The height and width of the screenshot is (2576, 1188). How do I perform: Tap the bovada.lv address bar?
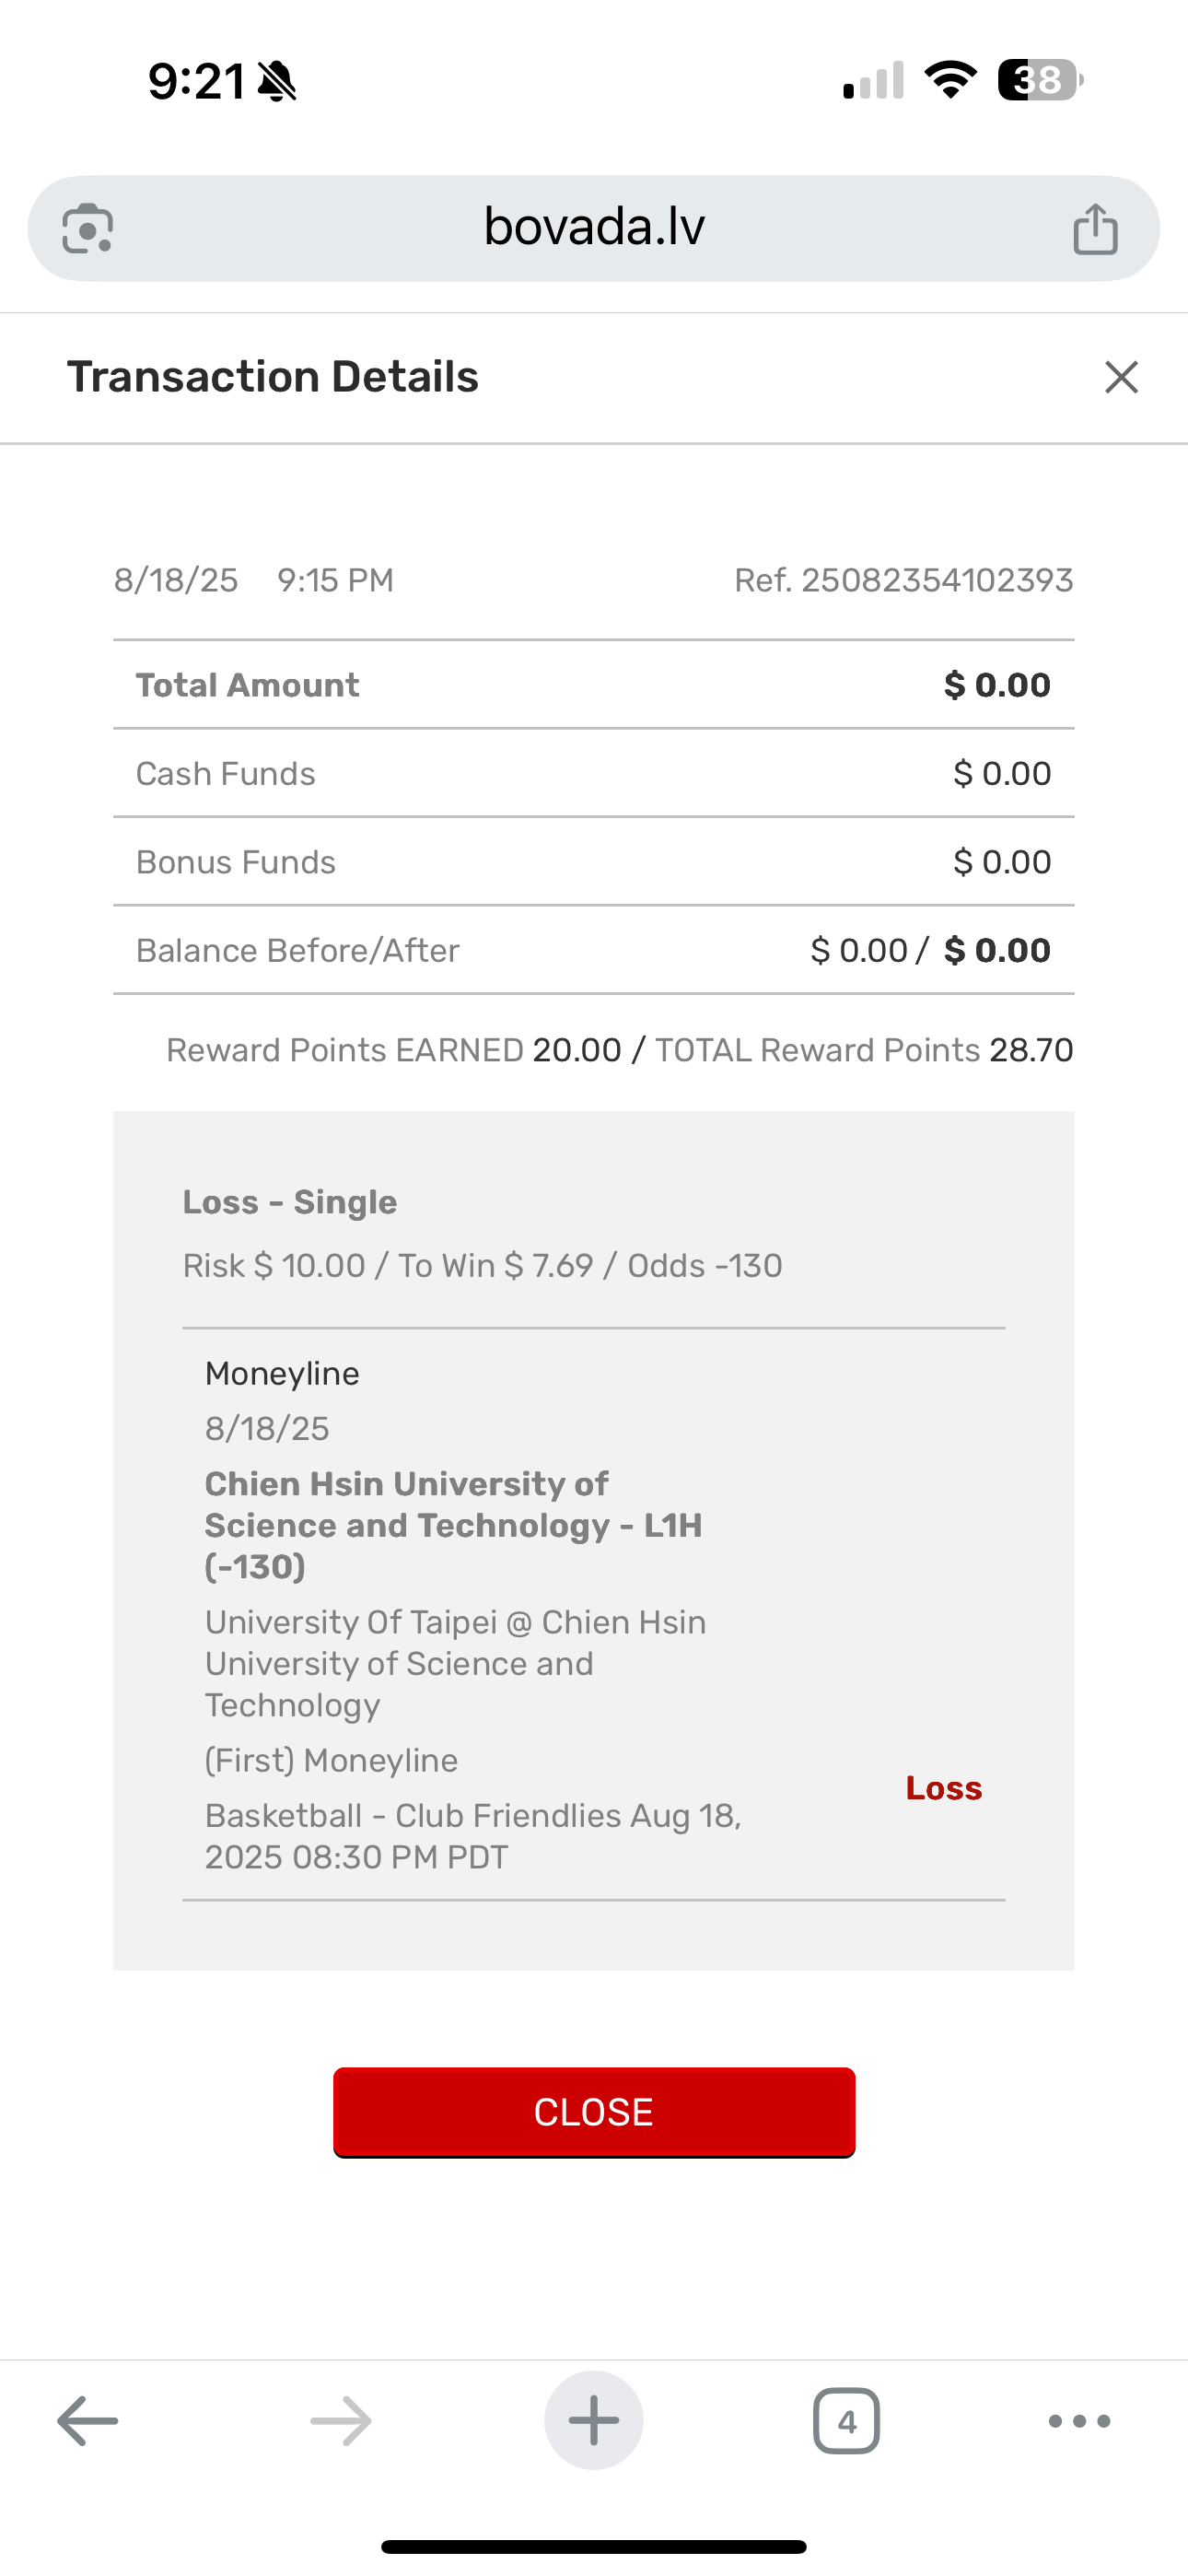pyautogui.click(x=594, y=227)
